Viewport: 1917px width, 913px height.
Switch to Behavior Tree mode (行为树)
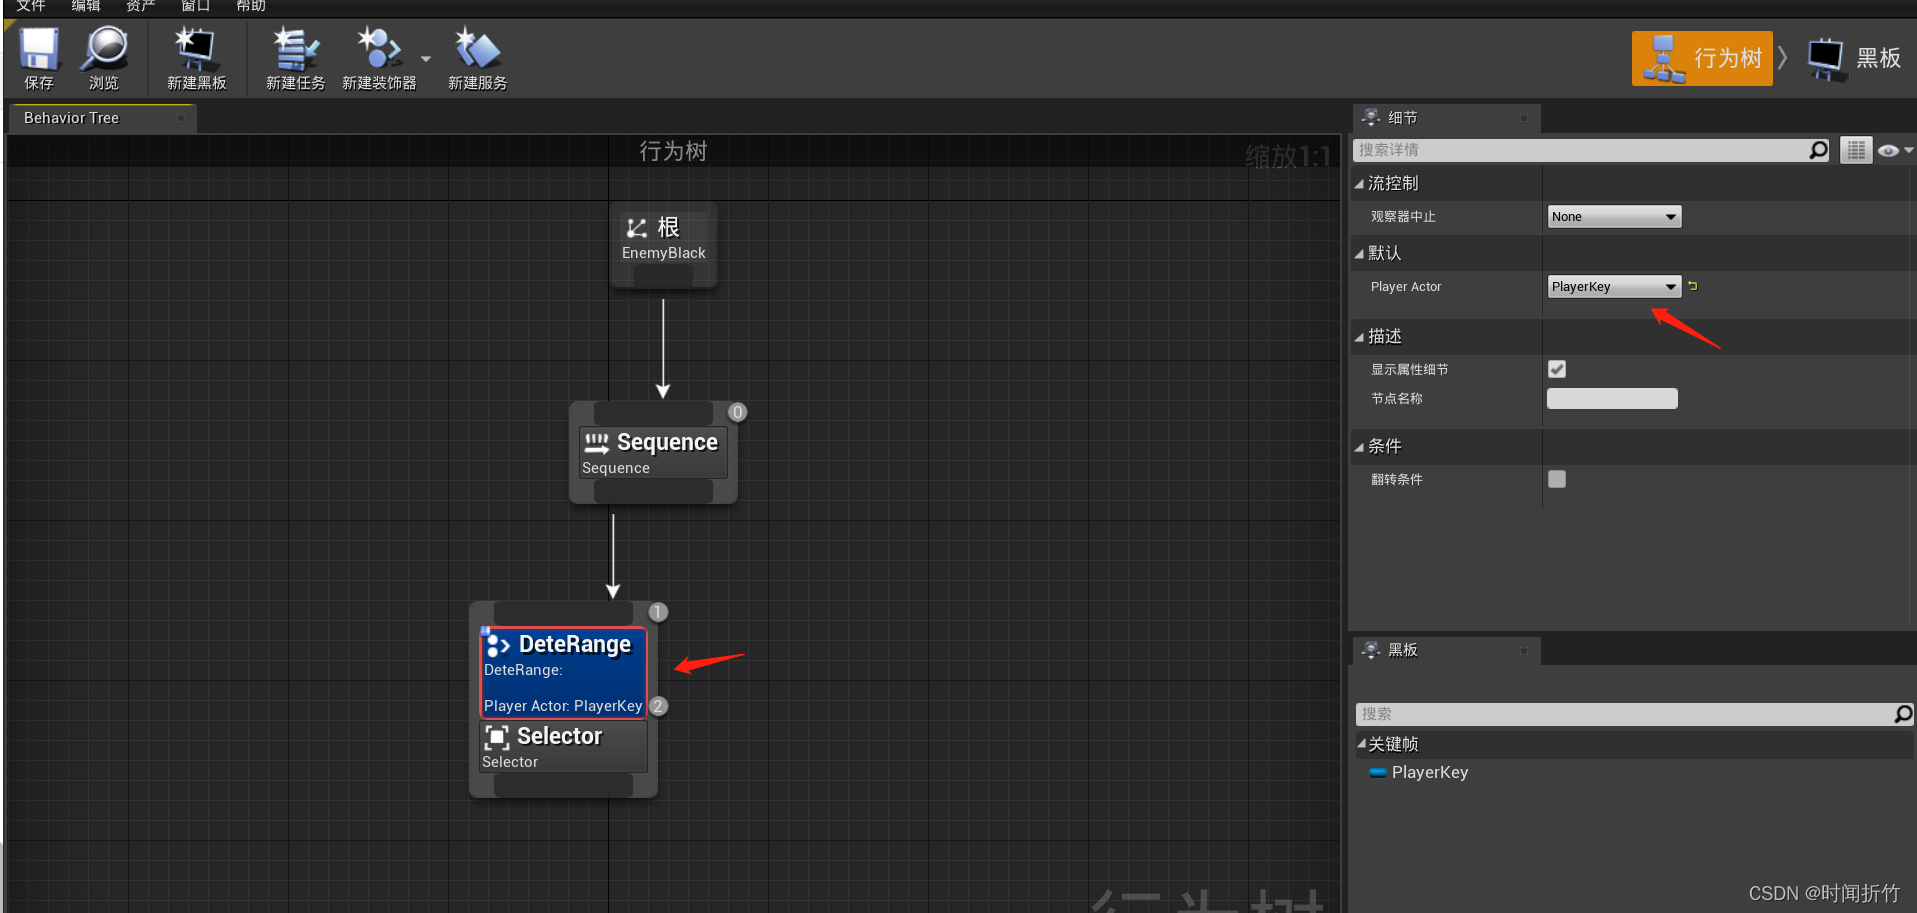[x=1702, y=58]
